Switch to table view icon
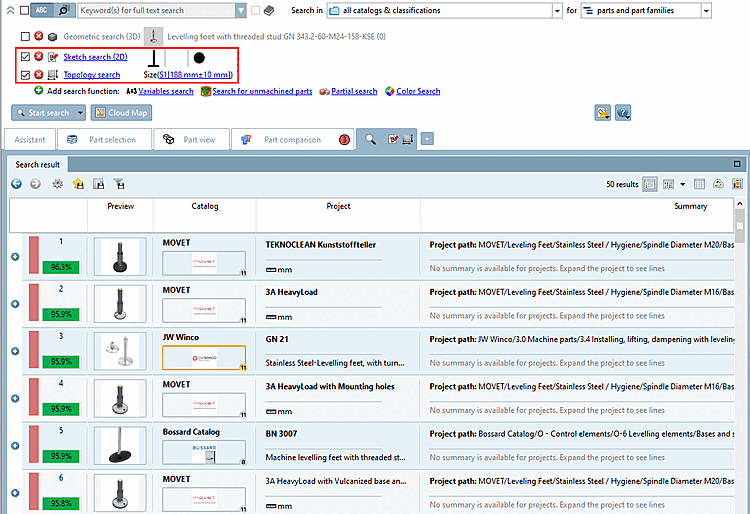 pyautogui.click(x=699, y=184)
